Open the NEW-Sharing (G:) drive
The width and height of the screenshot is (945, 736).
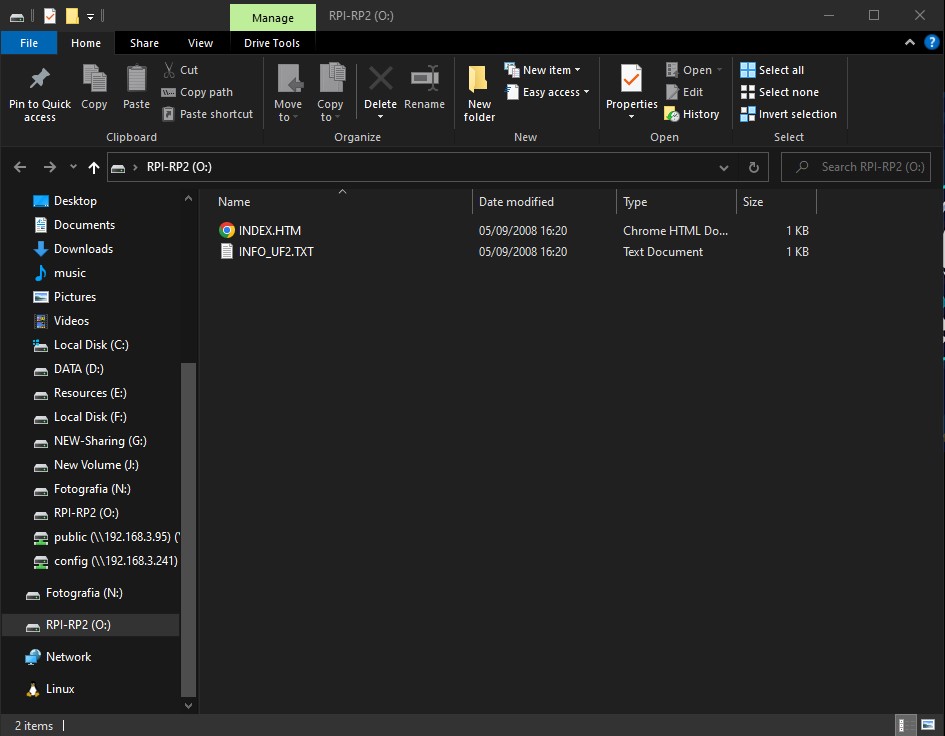[x=100, y=441]
